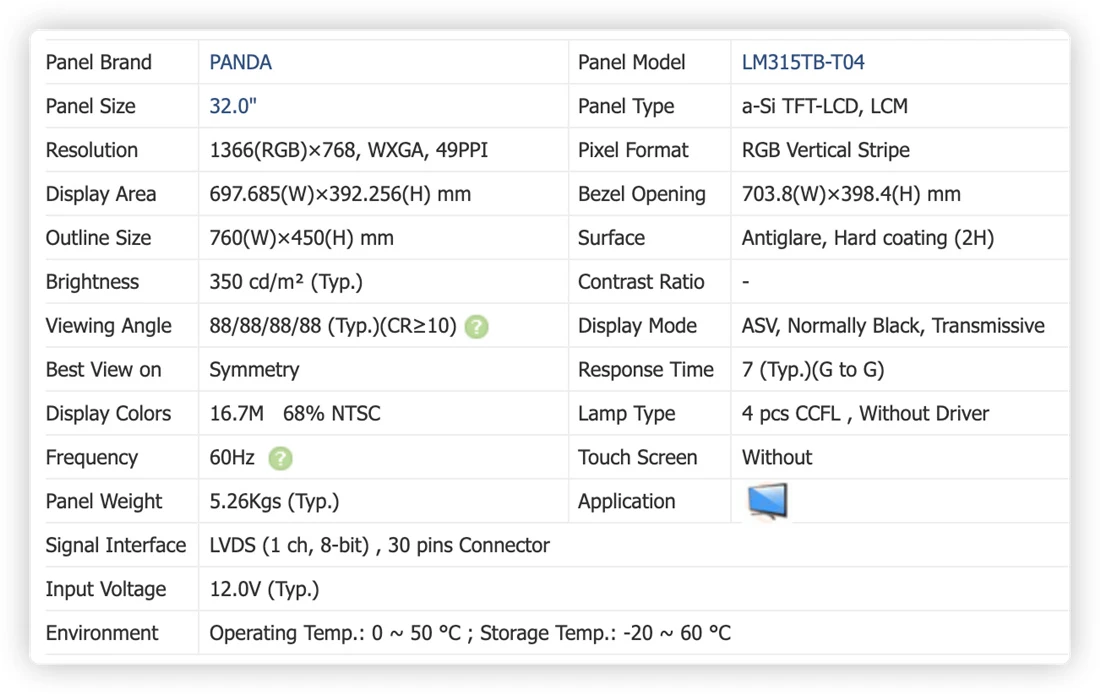
Task: Click the Display Mode ASV value
Action: (893, 326)
